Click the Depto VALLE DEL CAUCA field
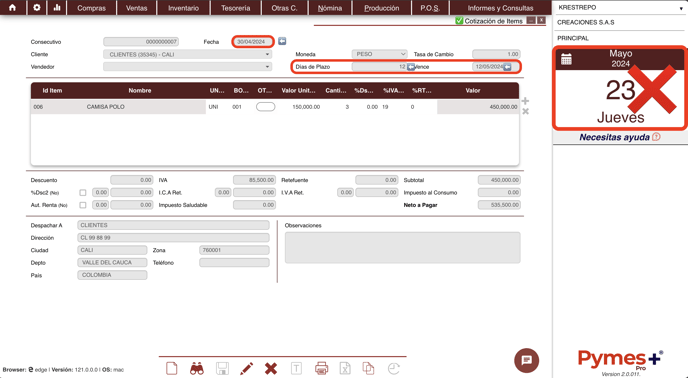Image resolution: width=688 pixels, height=378 pixels. (112, 263)
